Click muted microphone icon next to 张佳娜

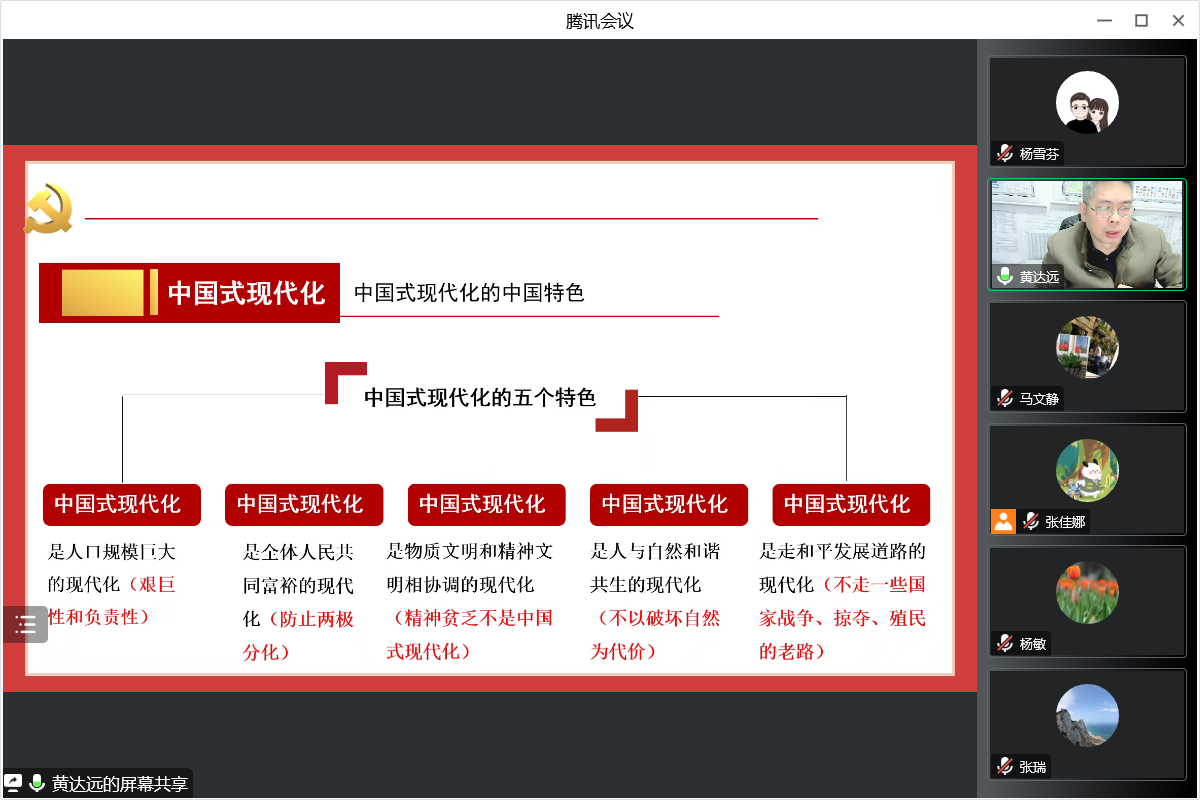click(x=1030, y=521)
